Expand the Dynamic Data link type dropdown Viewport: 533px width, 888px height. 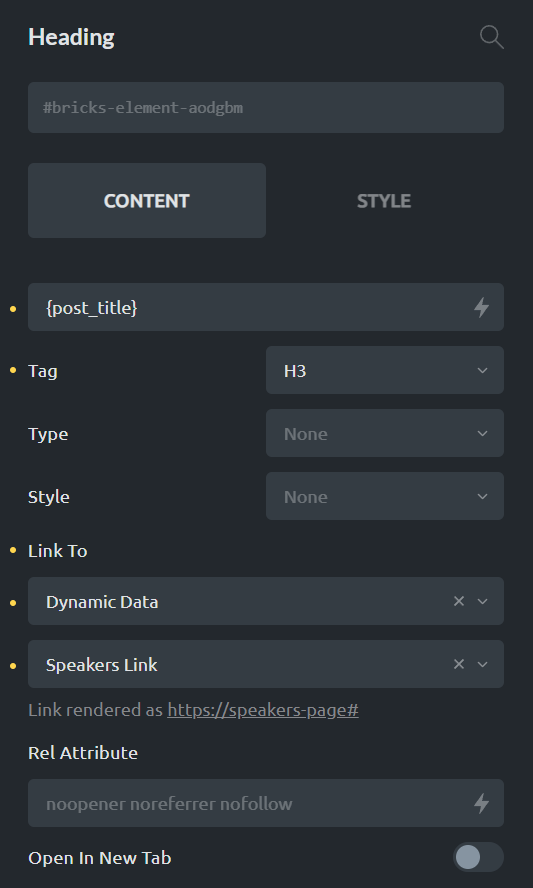point(483,601)
